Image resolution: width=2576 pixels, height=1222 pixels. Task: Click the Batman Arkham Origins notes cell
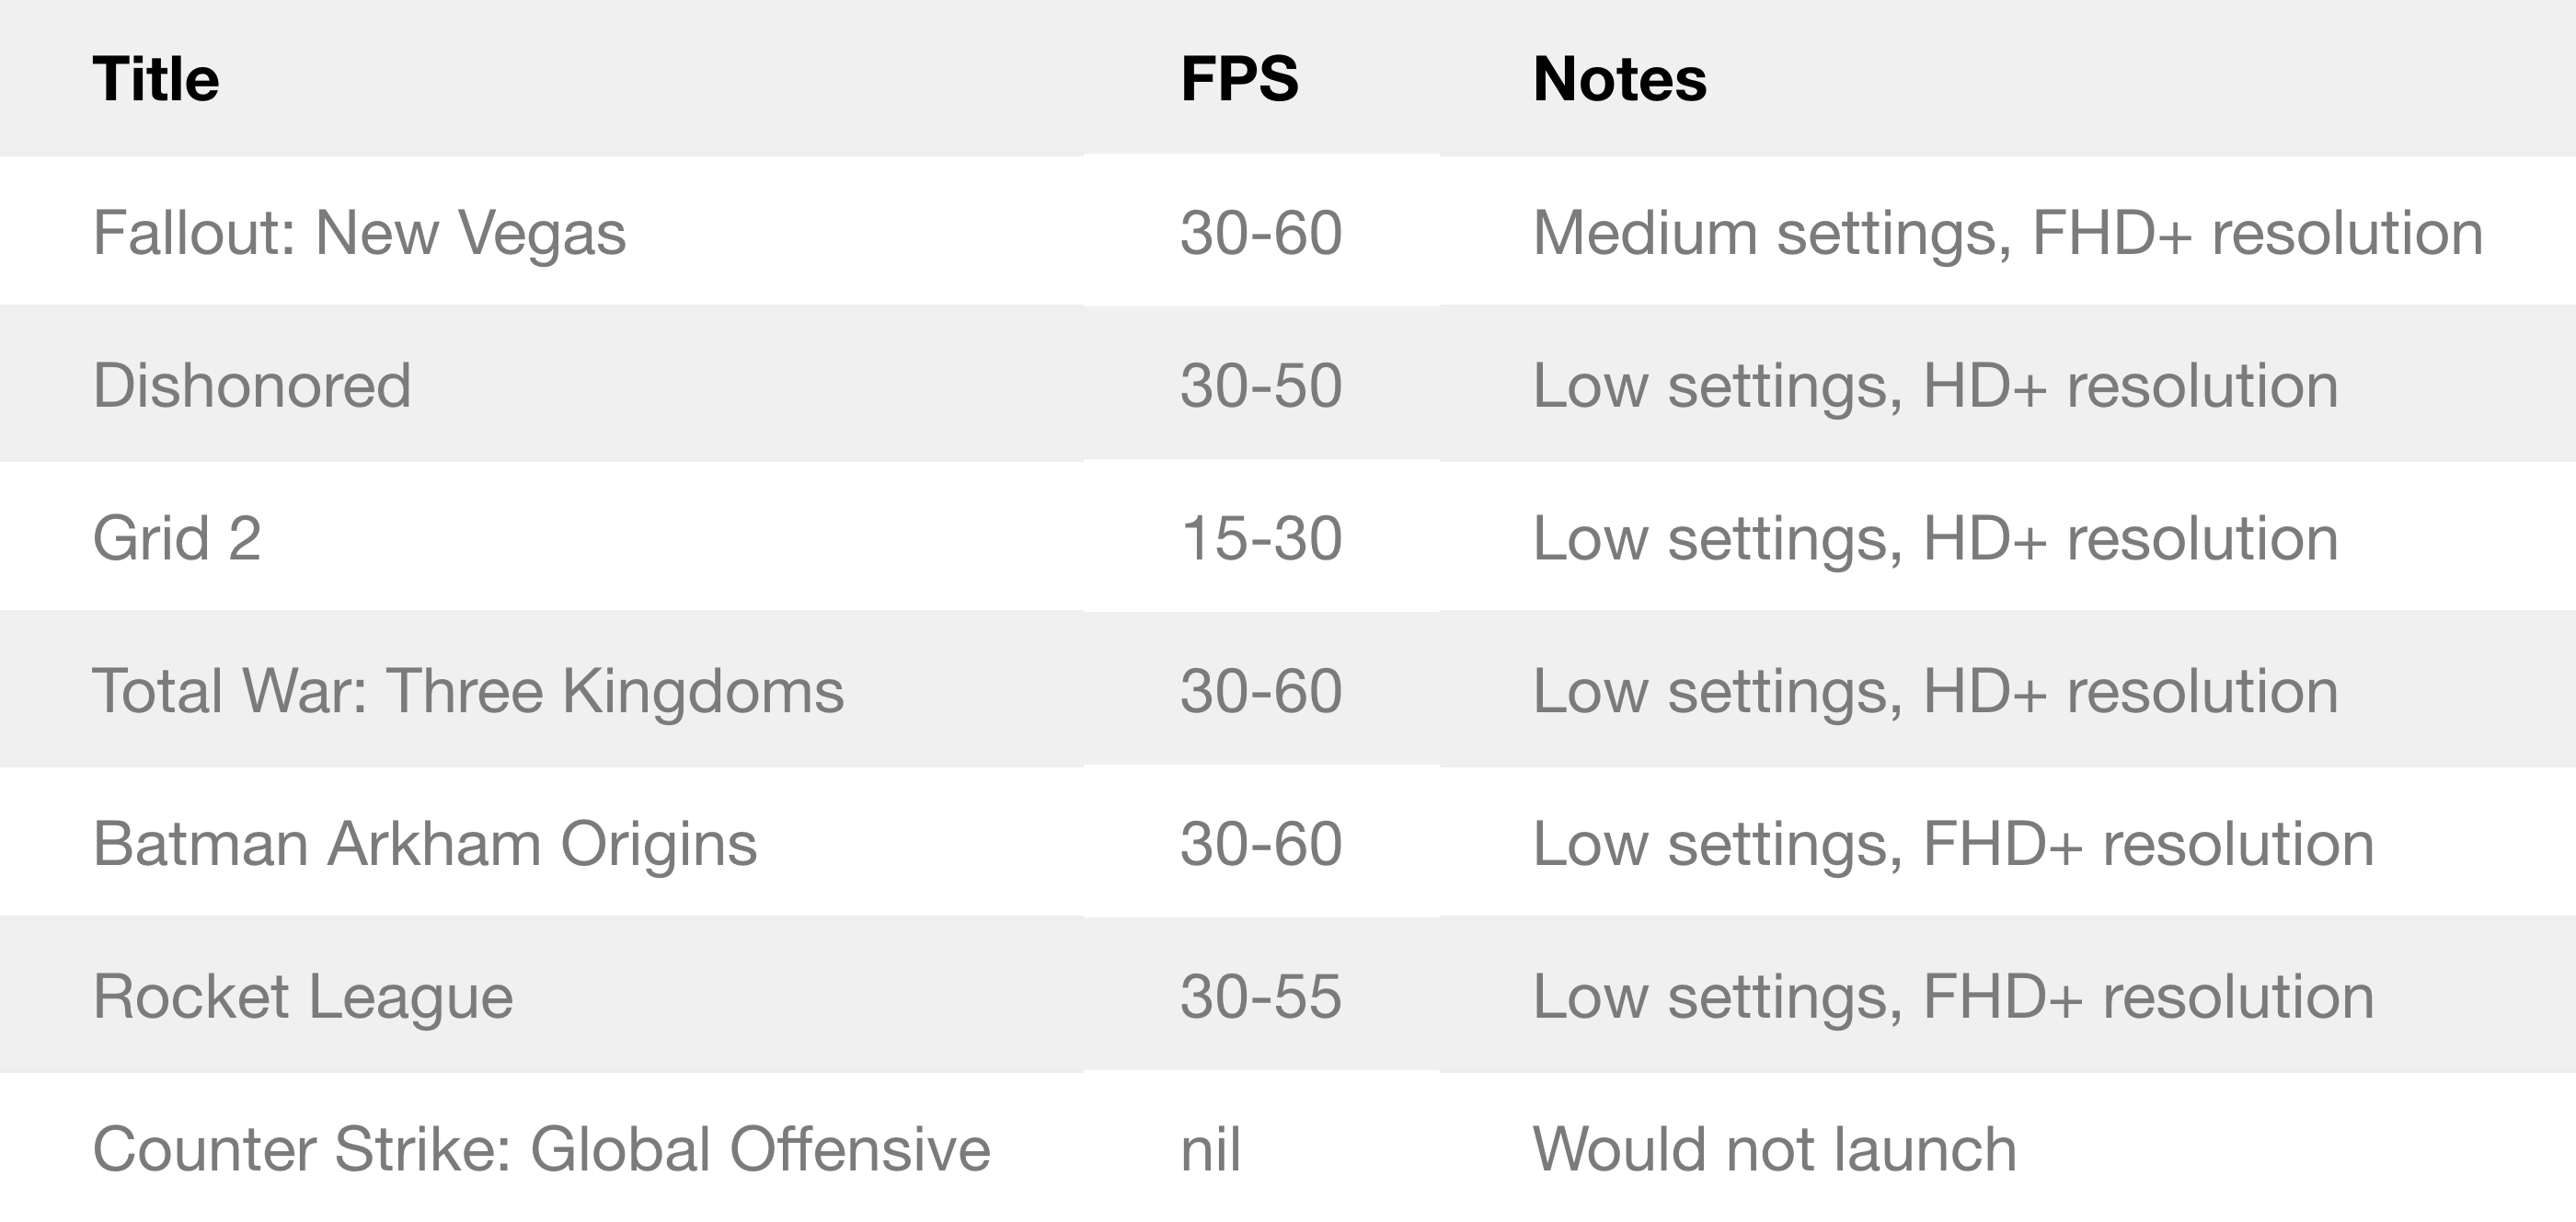coord(1953,844)
